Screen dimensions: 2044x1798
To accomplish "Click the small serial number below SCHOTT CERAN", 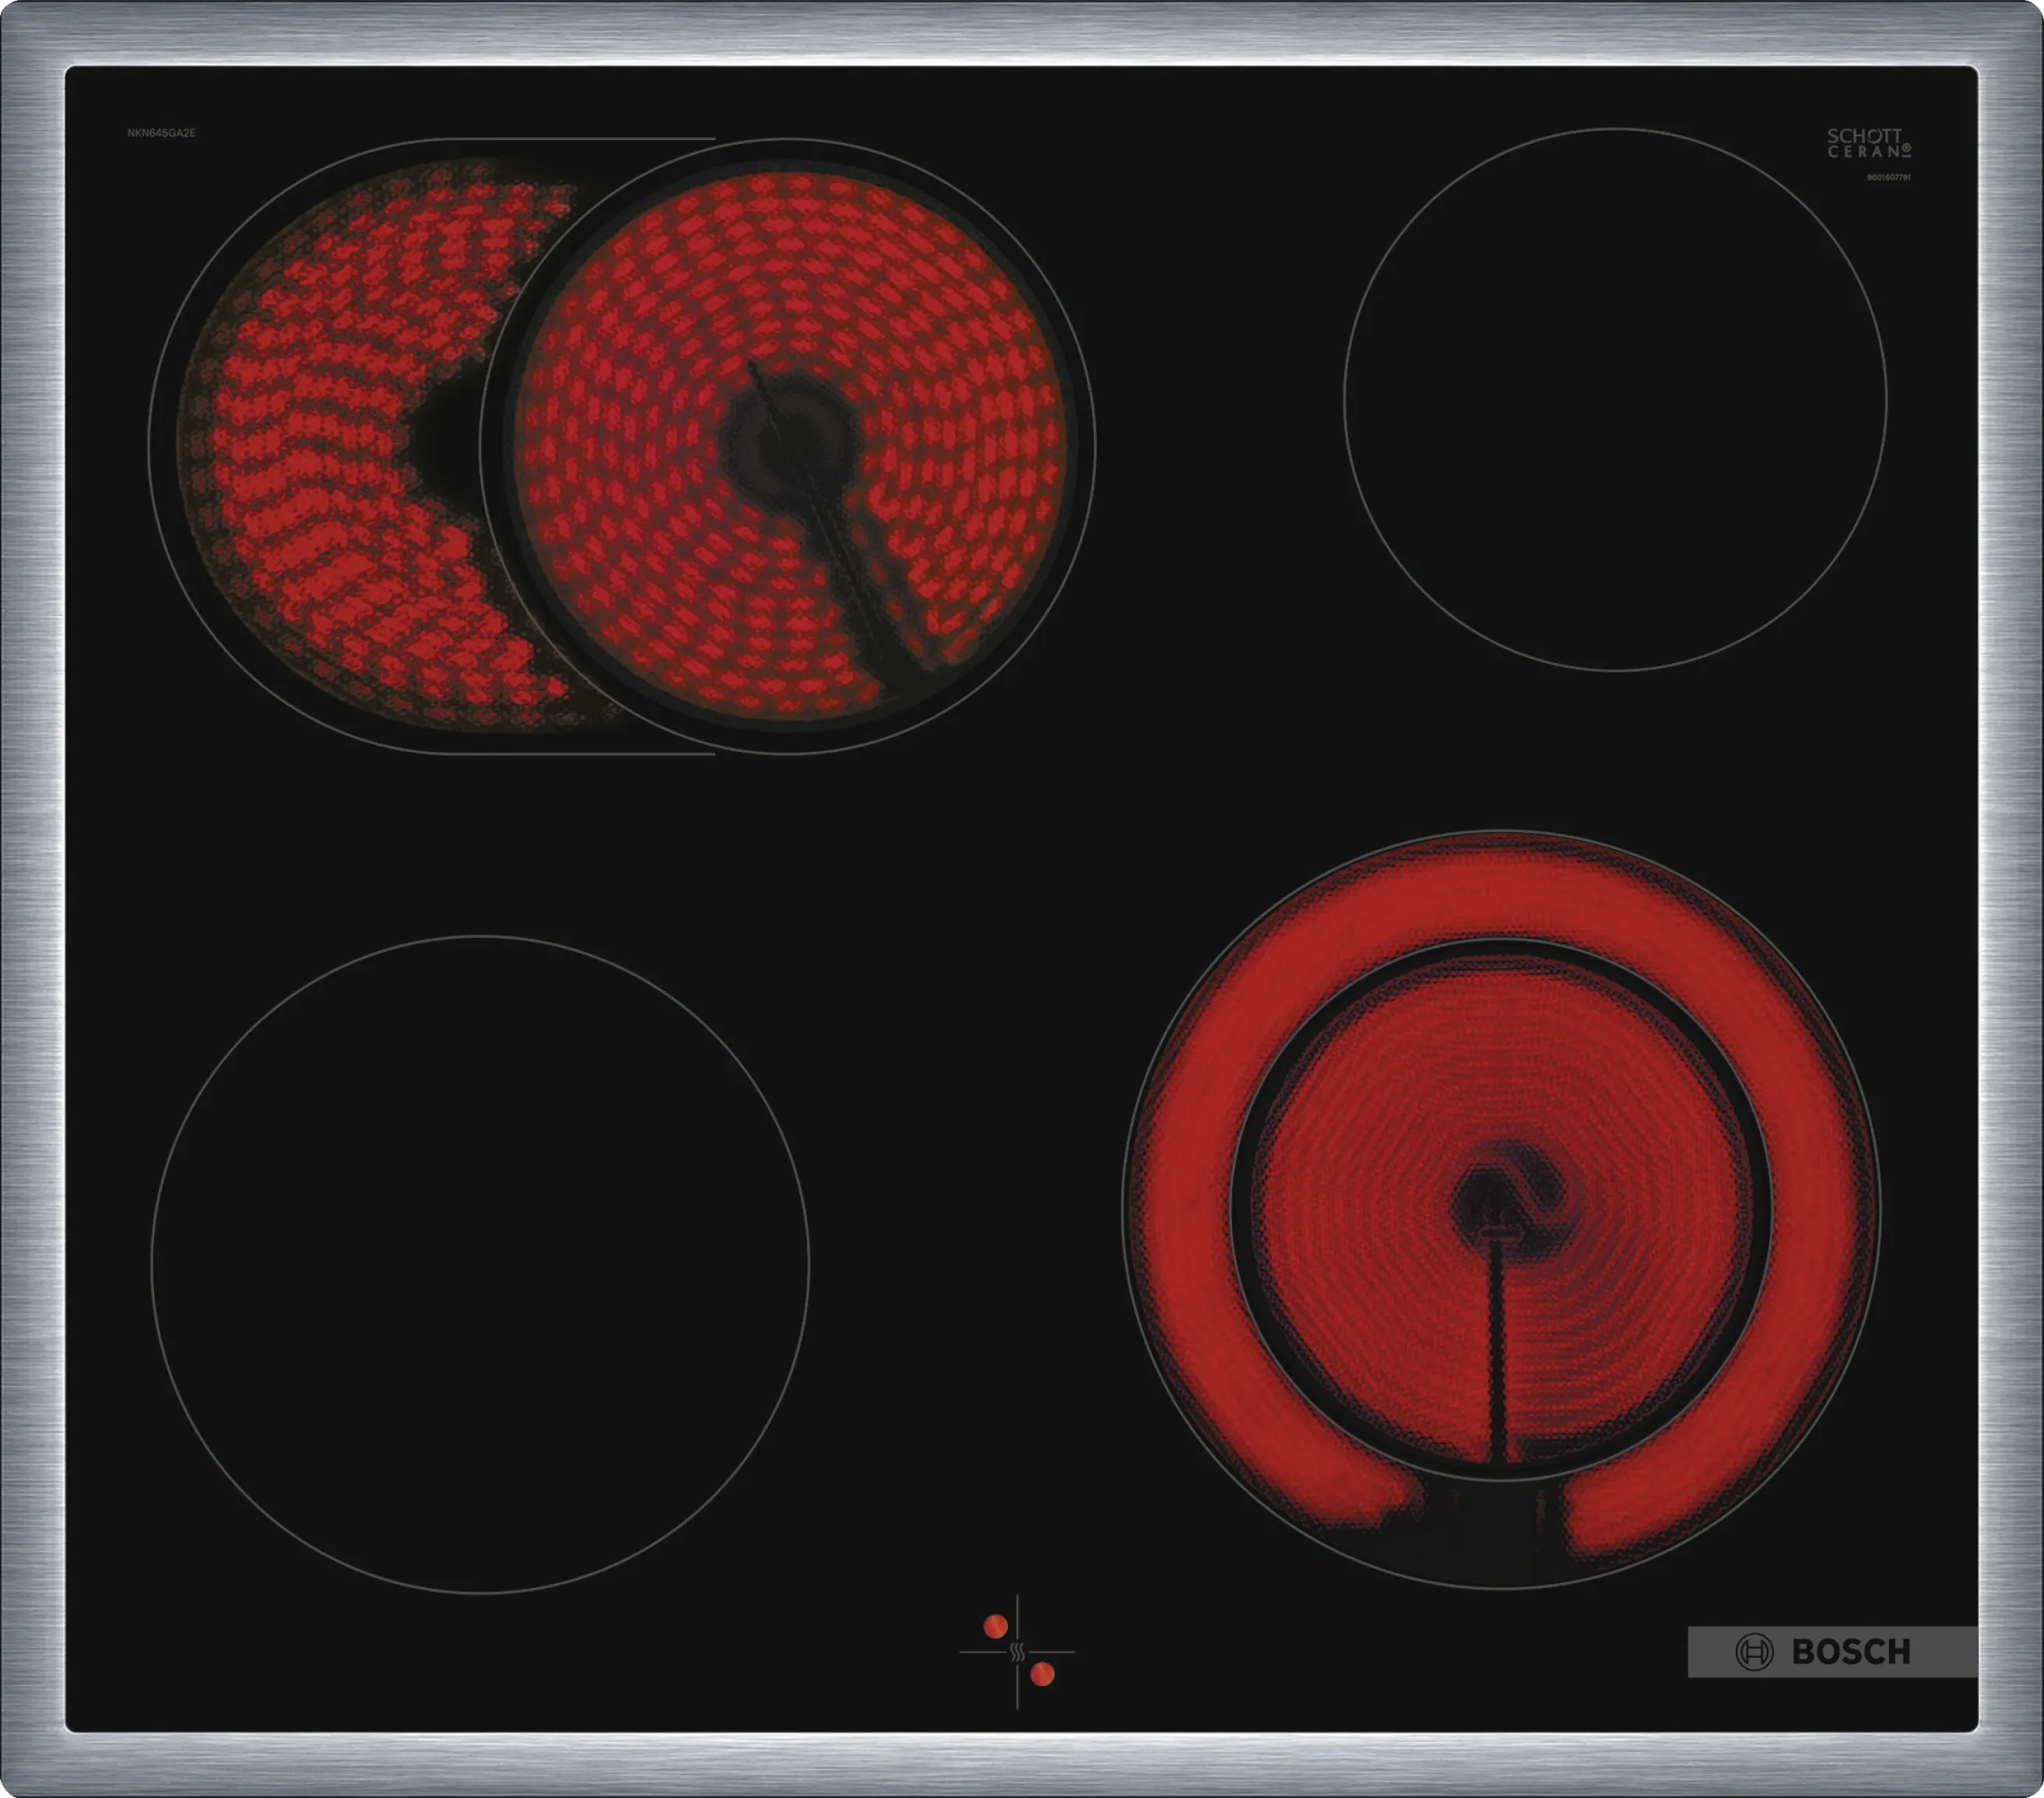I will [1888, 177].
